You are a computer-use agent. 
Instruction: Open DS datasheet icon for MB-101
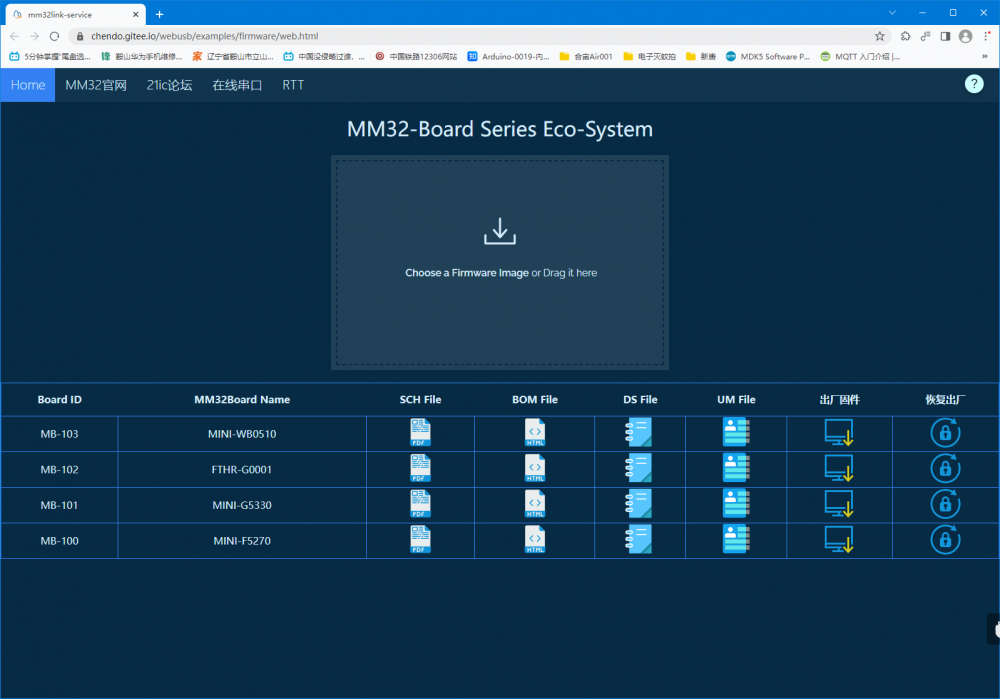click(x=638, y=504)
